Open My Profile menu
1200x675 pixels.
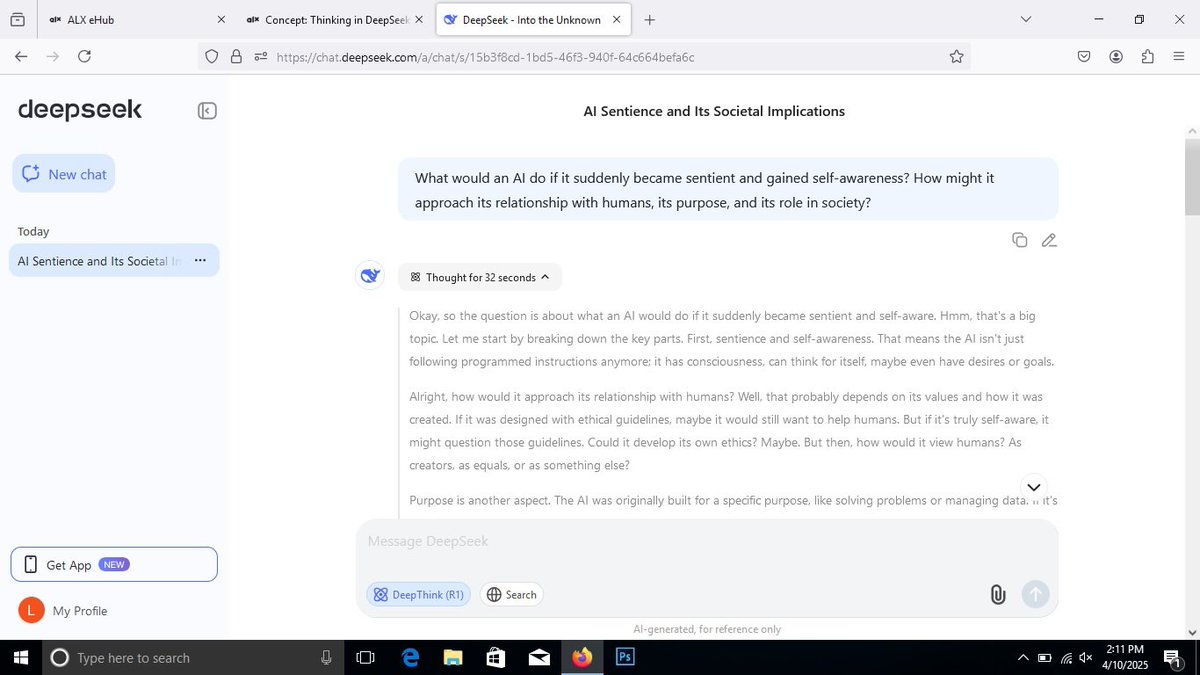[x=64, y=610]
